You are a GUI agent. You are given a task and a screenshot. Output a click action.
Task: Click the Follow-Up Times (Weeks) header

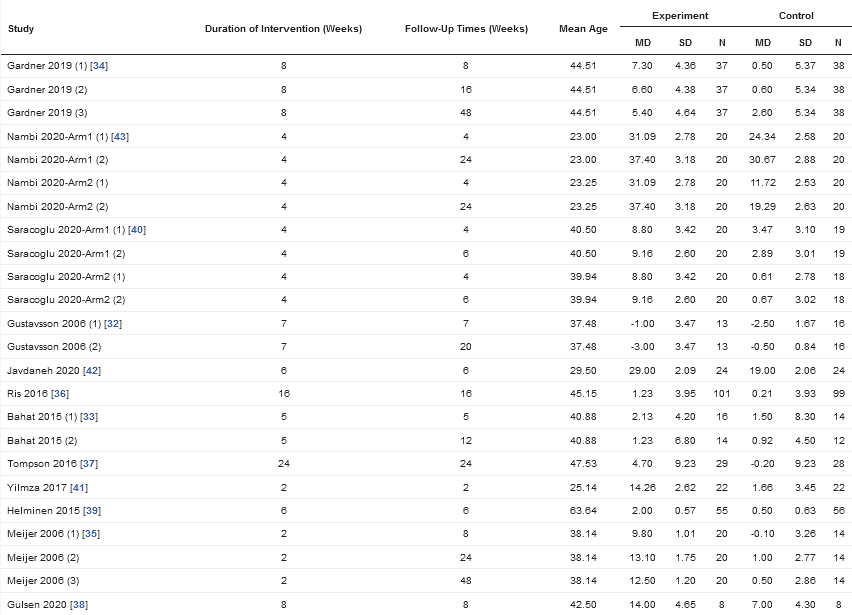point(466,29)
